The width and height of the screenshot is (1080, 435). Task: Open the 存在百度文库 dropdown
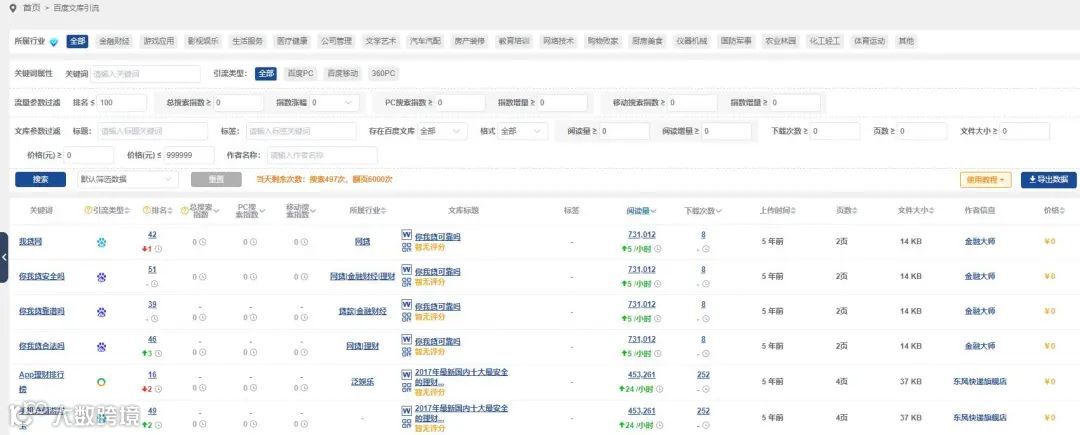coord(442,131)
